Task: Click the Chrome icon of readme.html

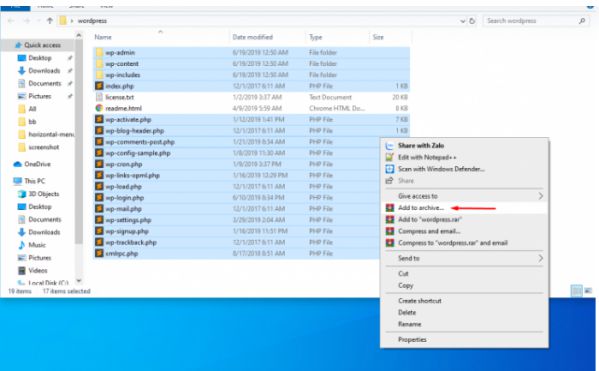Action: (x=99, y=108)
